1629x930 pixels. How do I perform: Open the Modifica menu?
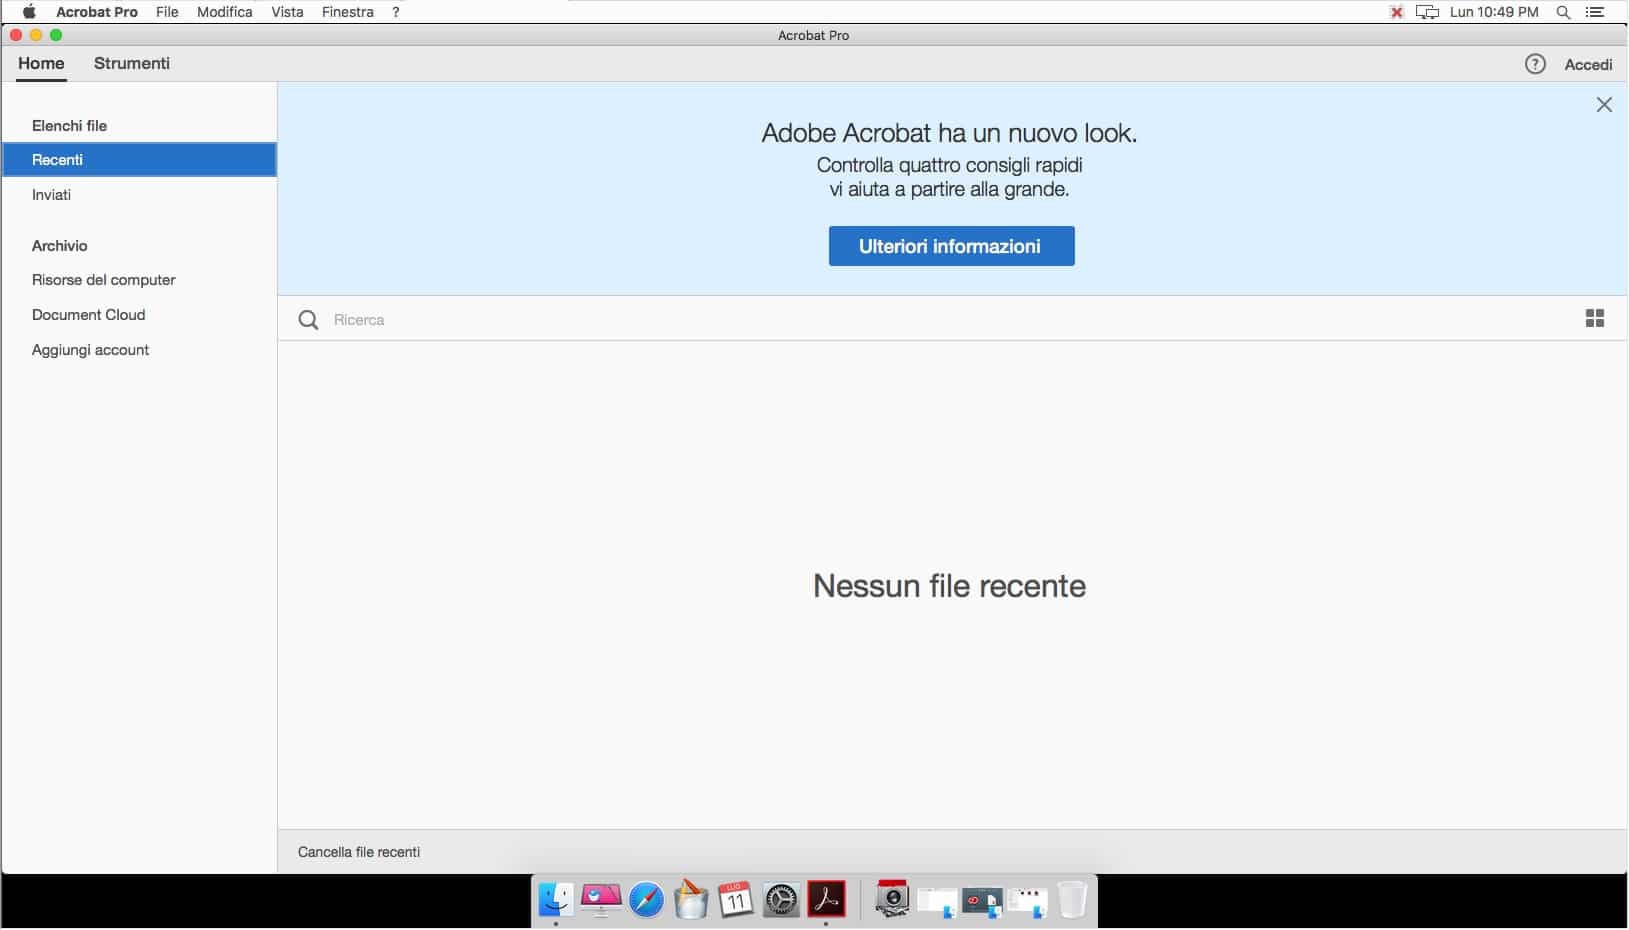pyautogui.click(x=224, y=12)
